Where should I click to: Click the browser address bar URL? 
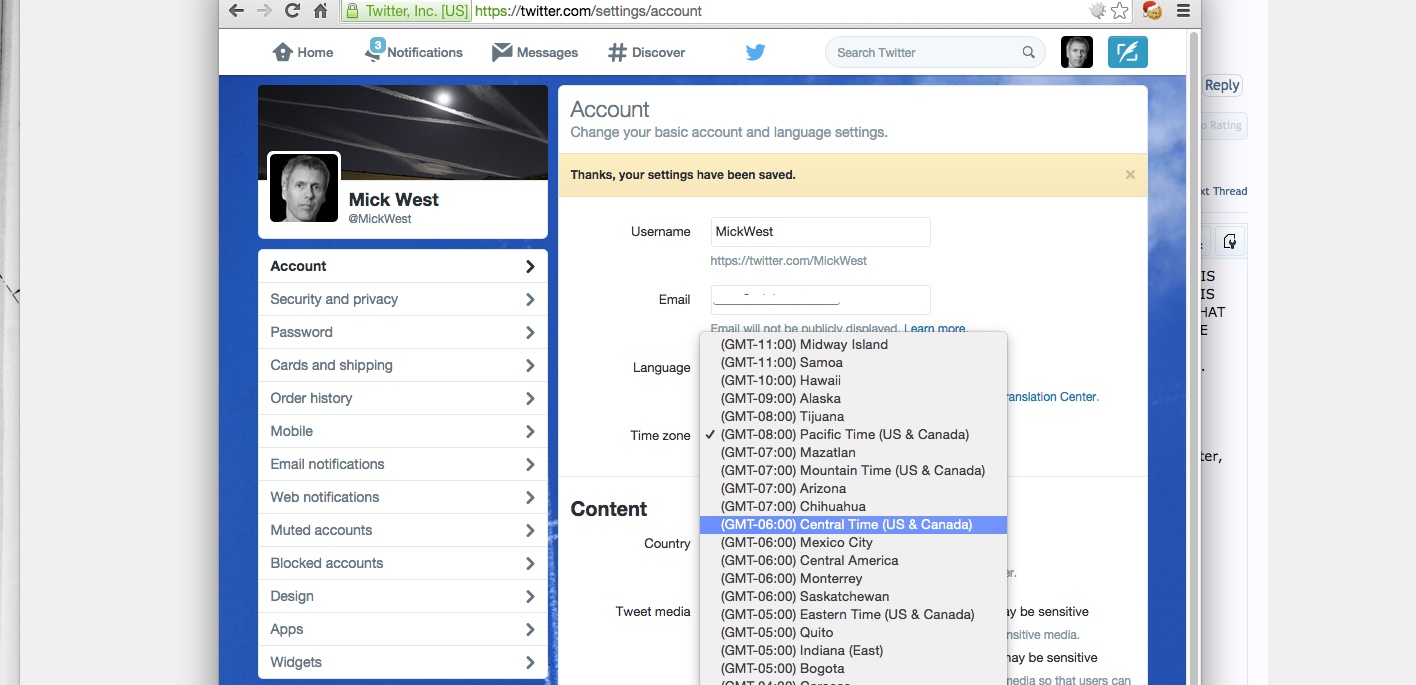click(x=588, y=11)
